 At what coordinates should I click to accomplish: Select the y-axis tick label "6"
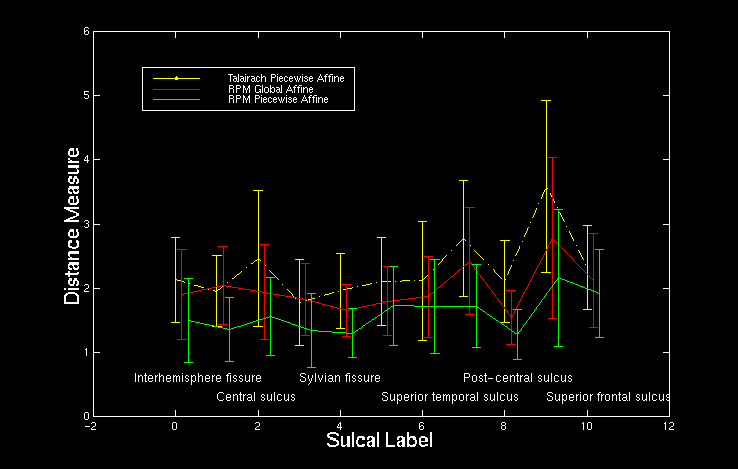click(85, 31)
